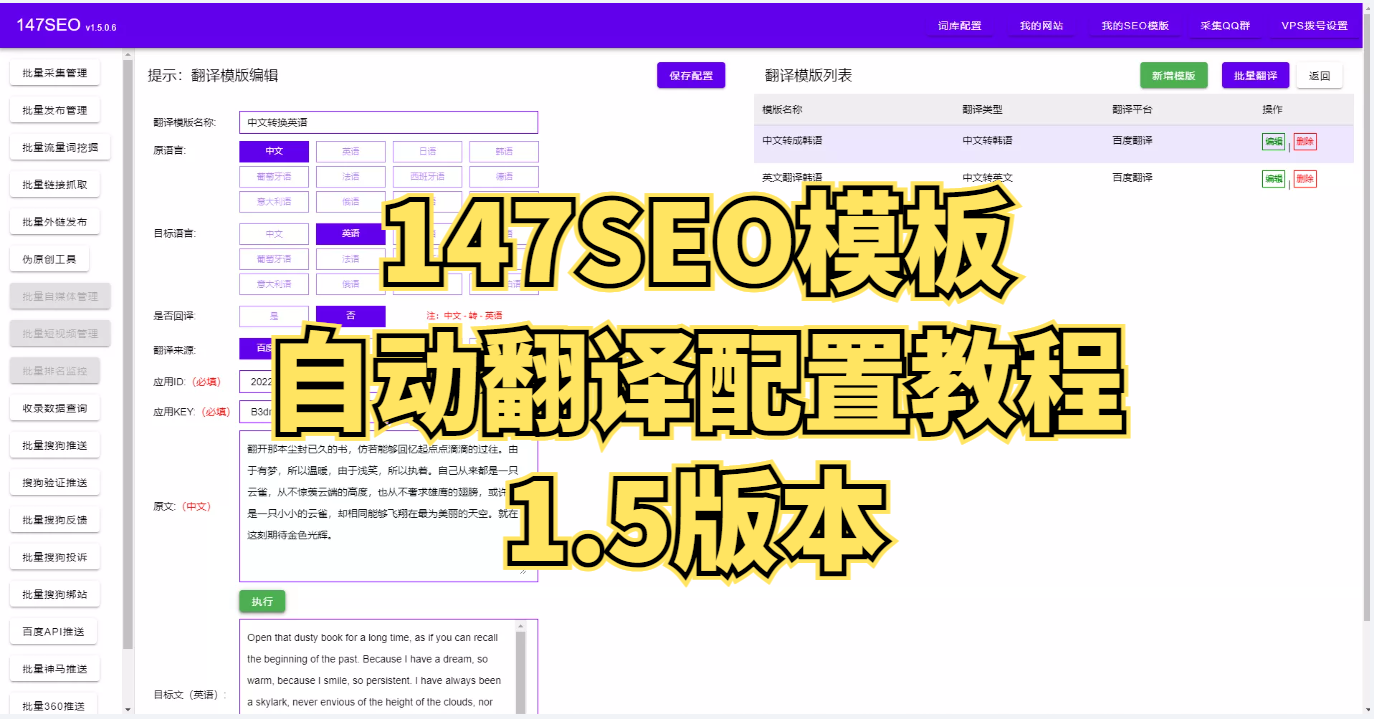Open 百度API推送 in the sidebar
The image size is (1374, 719).
(x=54, y=632)
